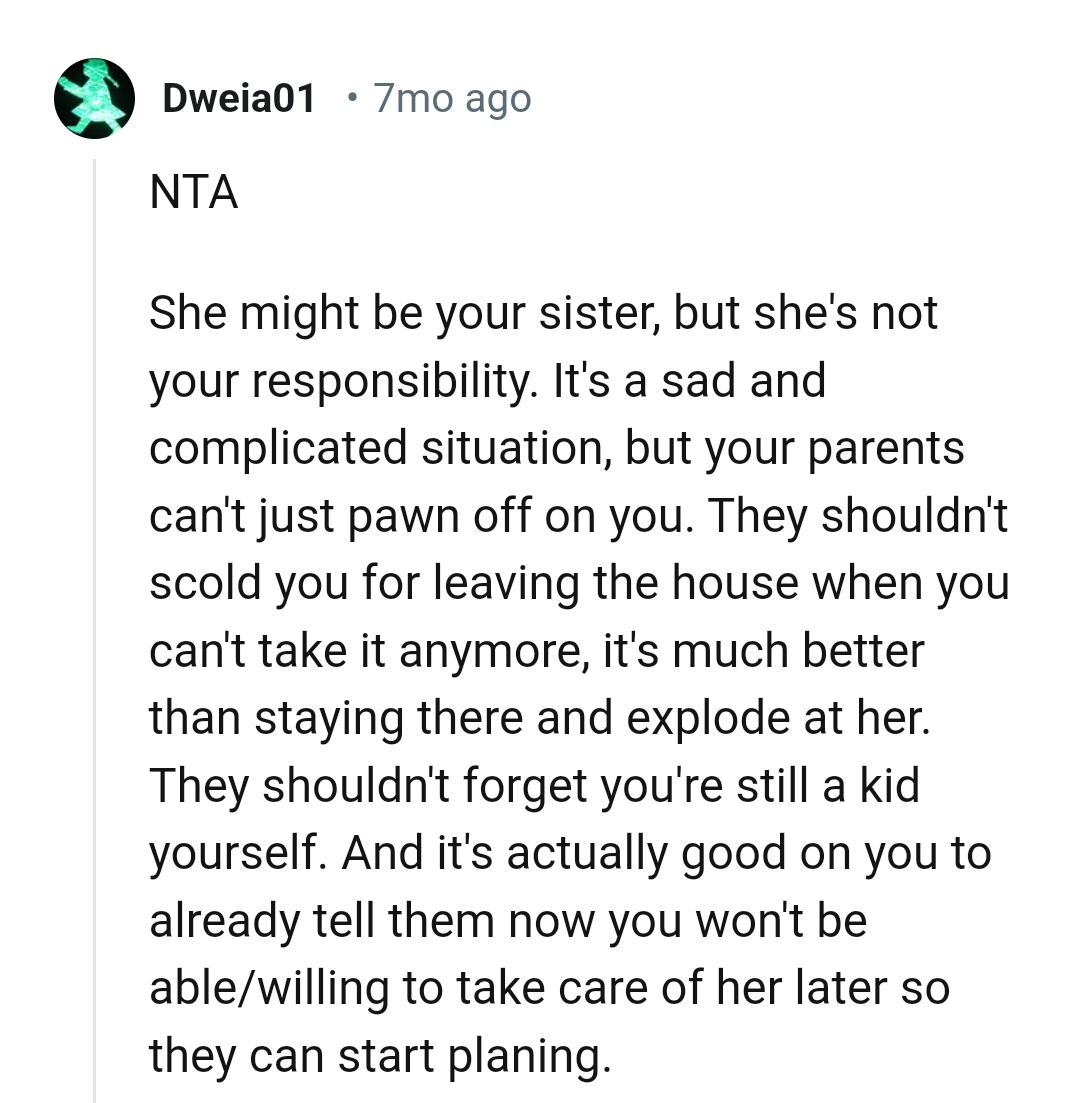This screenshot has width=1080, height=1103.
Task: Click the final line 'they can start planing.'
Action: click(379, 1056)
